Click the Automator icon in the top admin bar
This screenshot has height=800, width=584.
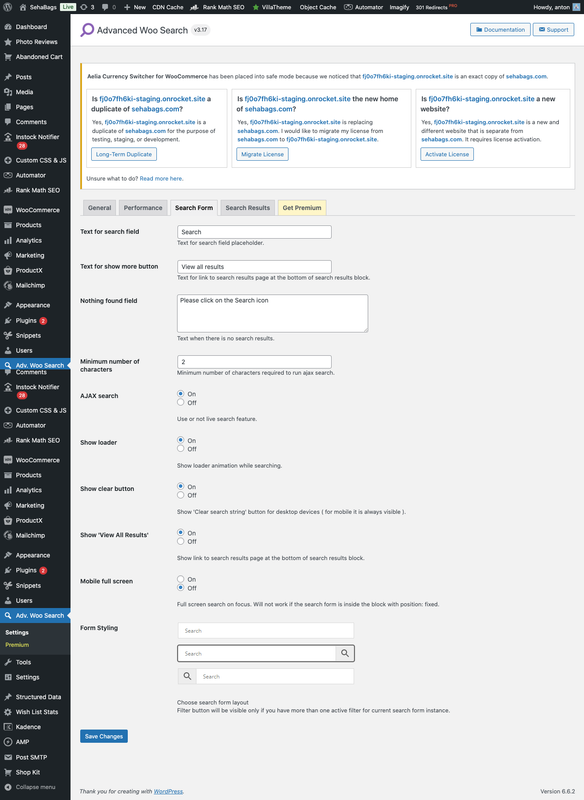[348, 7]
